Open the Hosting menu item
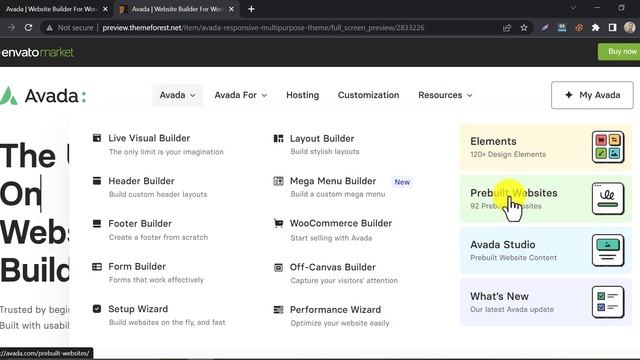640x360 pixels. (x=302, y=95)
